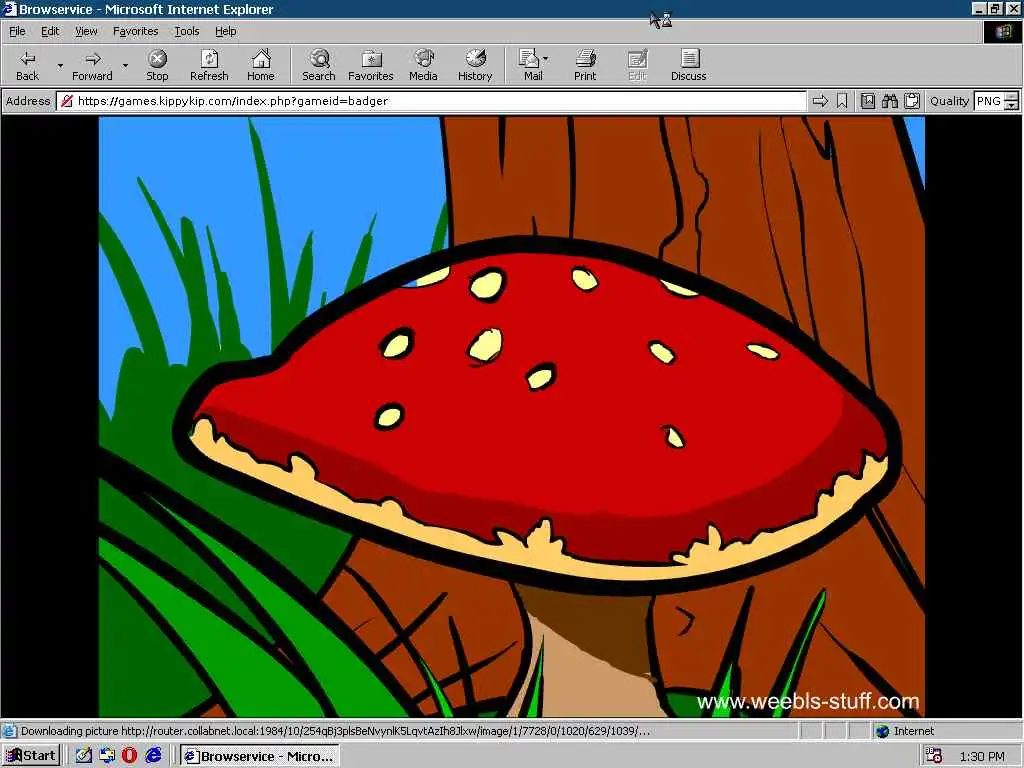Open the Forward history dropdown arrow

pos(125,65)
